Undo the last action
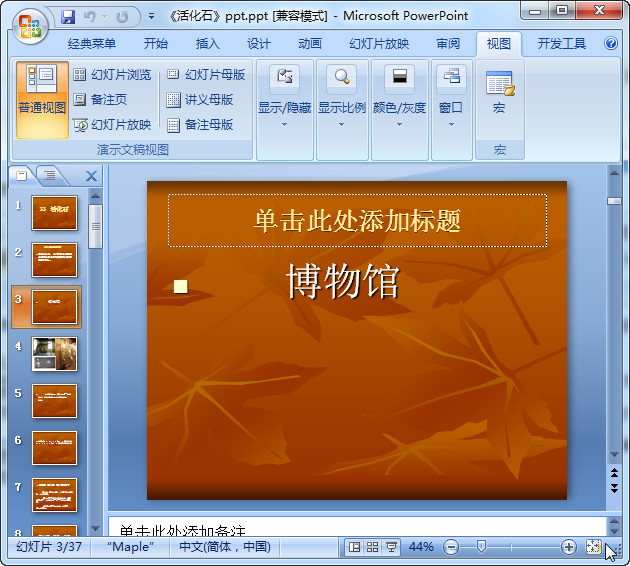 coord(90,17)
